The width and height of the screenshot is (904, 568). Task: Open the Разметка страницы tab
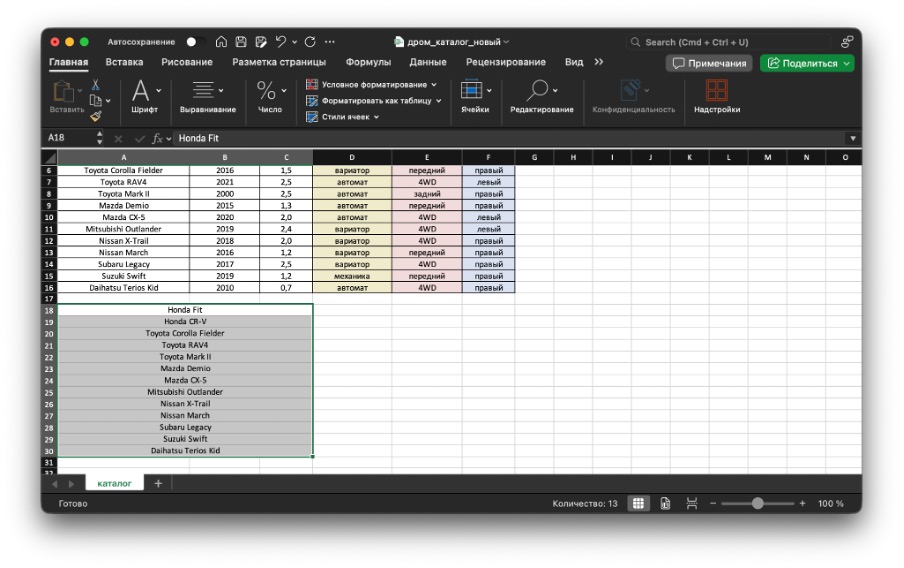(279, 62)
